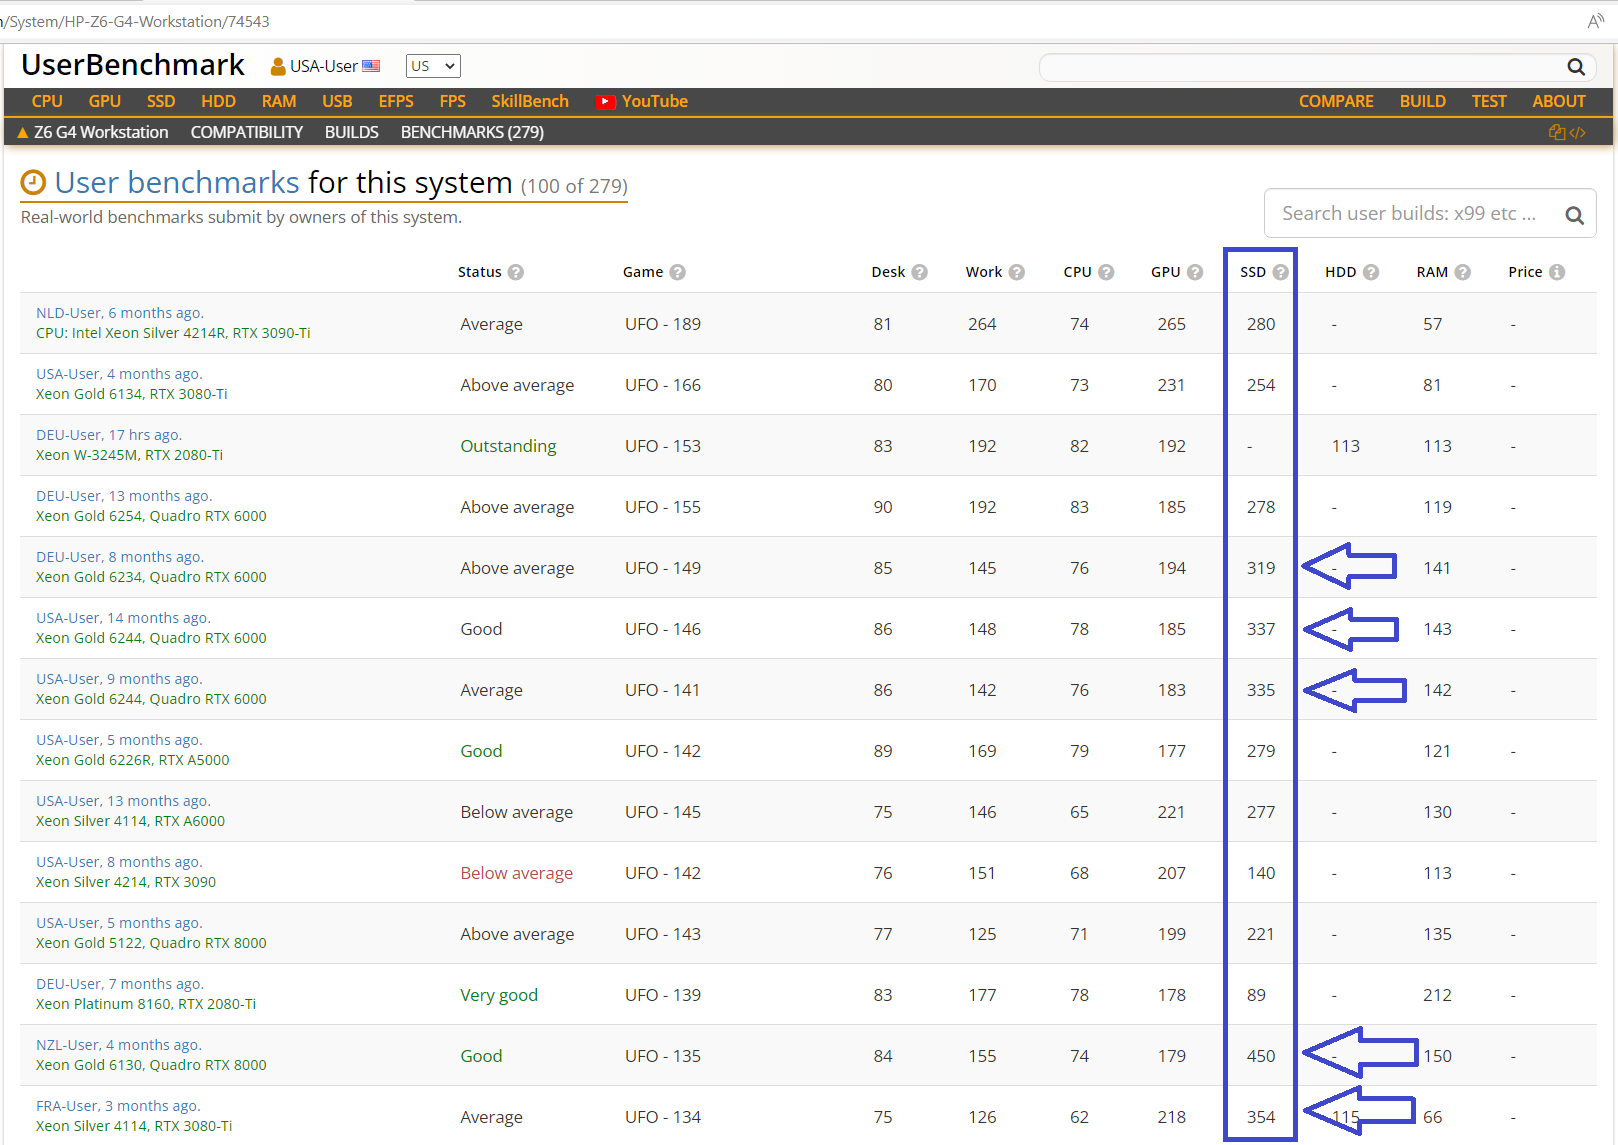Open USA-User 14 months ago benchmark
This screenshot has height=1145, width=1618.
click(123, 618)
